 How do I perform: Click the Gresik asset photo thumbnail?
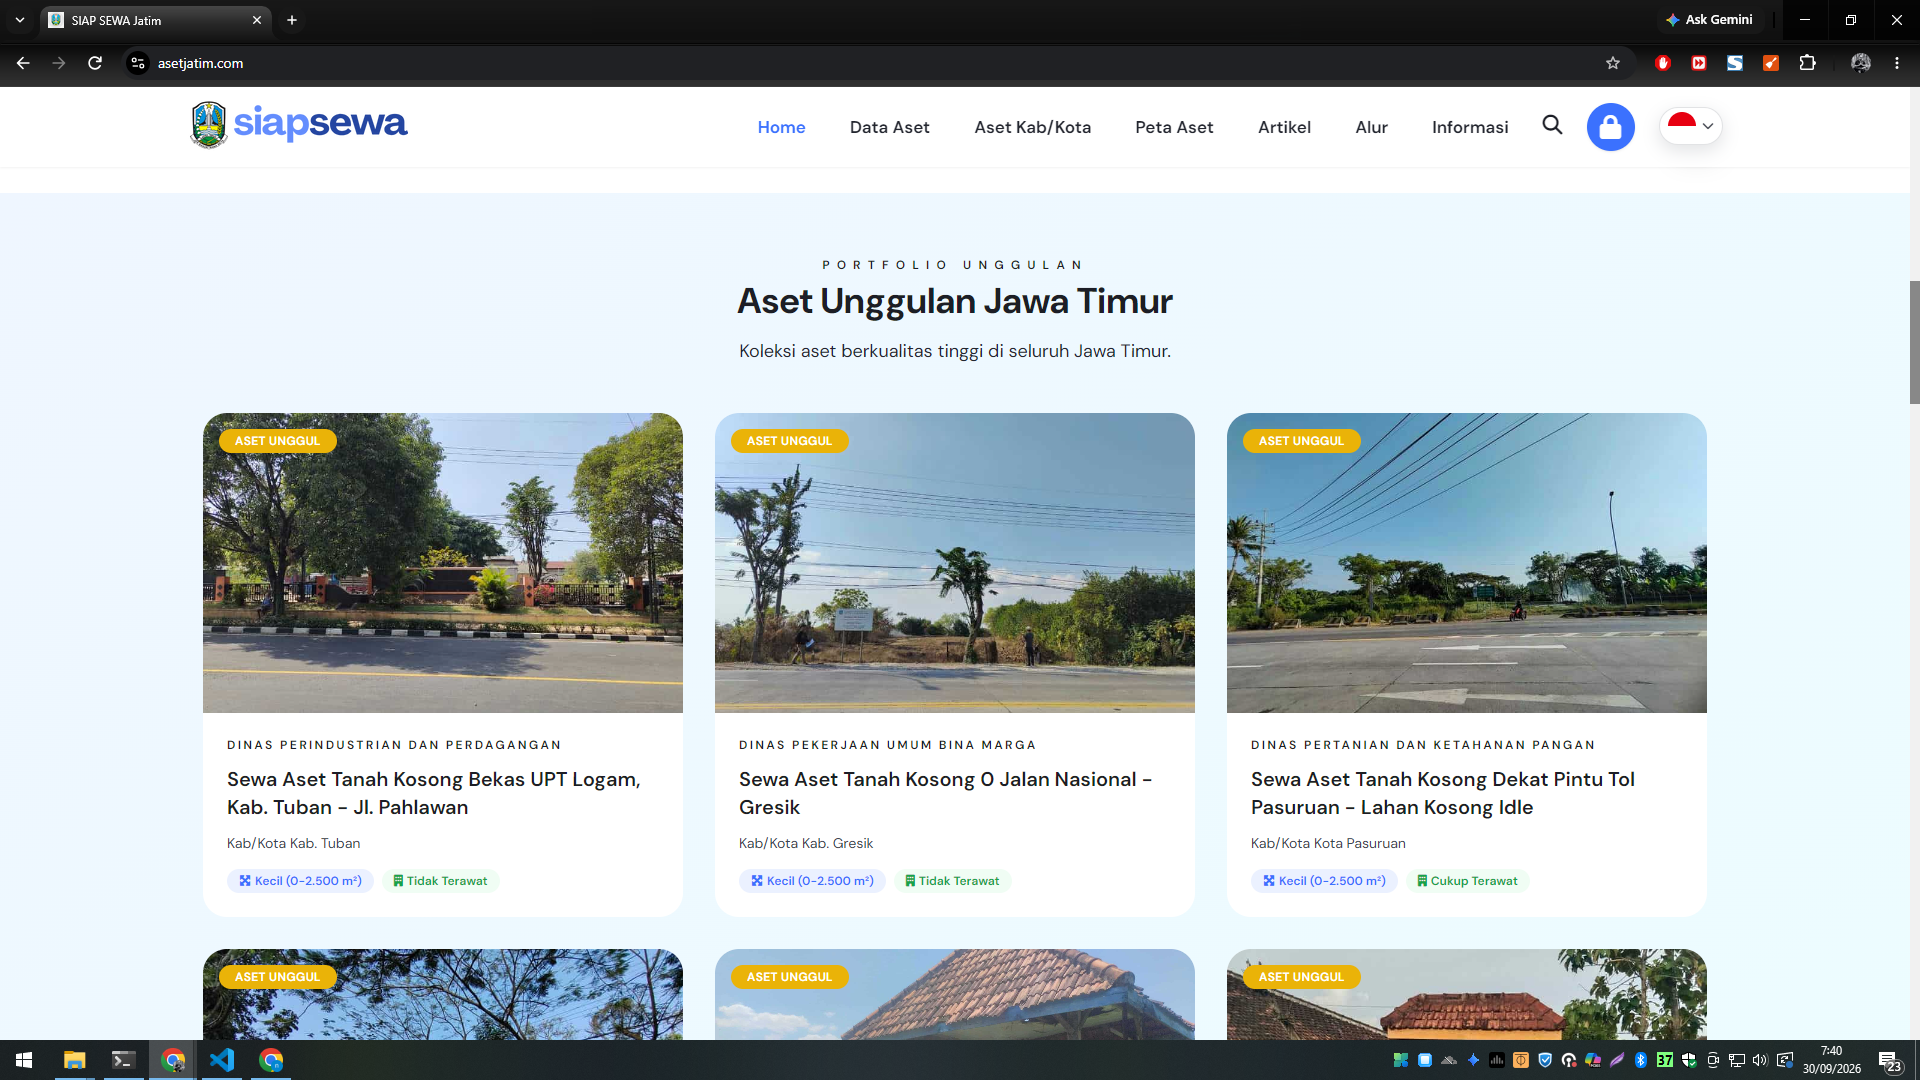point(955,563)
